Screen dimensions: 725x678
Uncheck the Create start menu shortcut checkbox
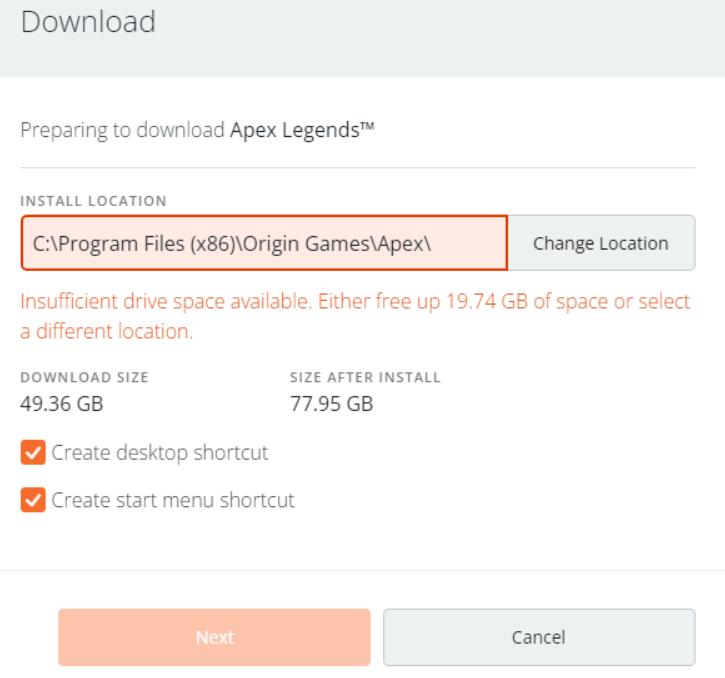tap(33, 499)
